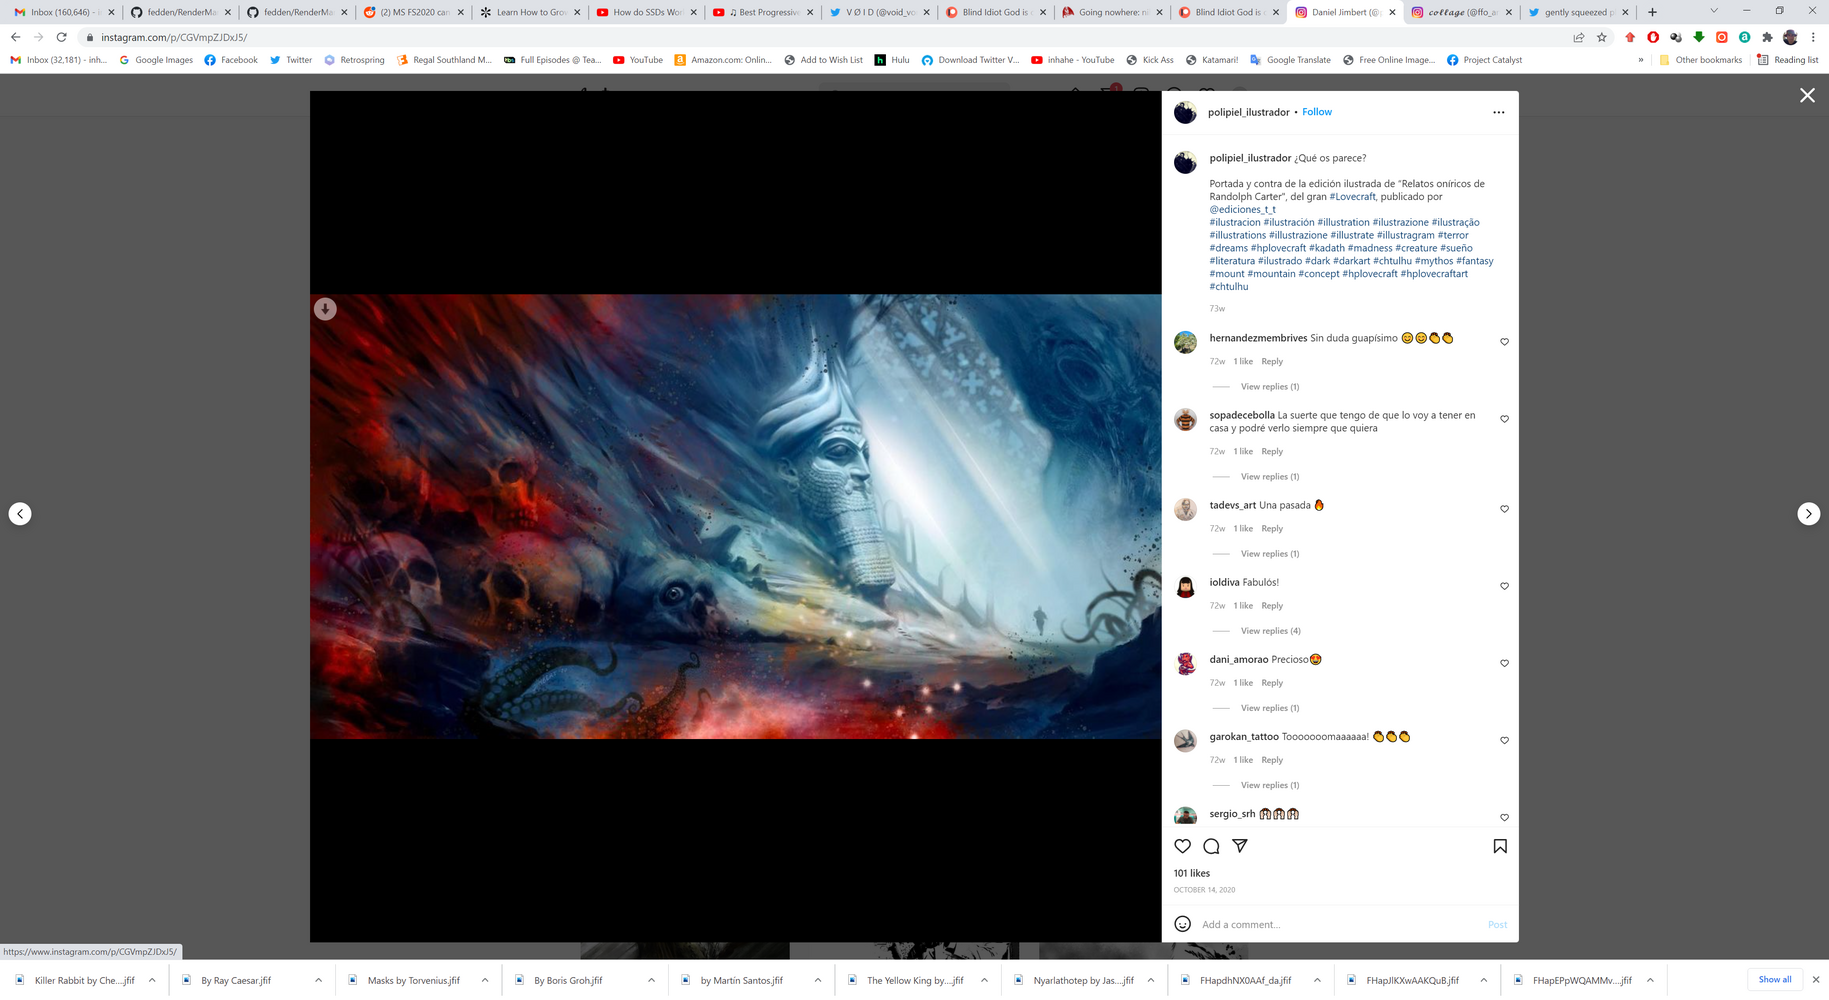
Task: Expand replies under sopadecebolla's comment
Action: (1270, 477)
